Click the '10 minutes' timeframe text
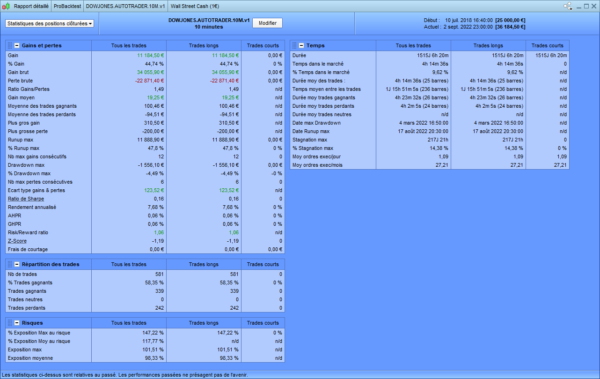 tap(209, 27)
